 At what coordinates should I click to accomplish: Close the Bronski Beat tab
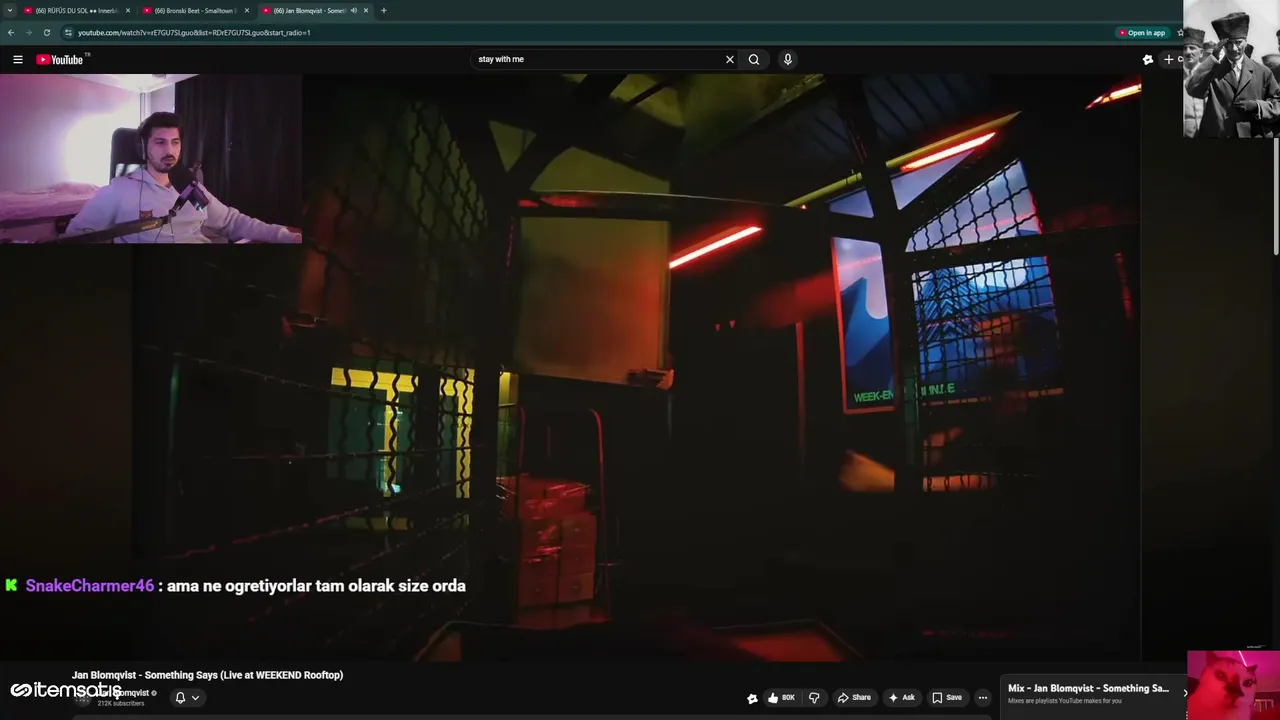tap(247, 10)
